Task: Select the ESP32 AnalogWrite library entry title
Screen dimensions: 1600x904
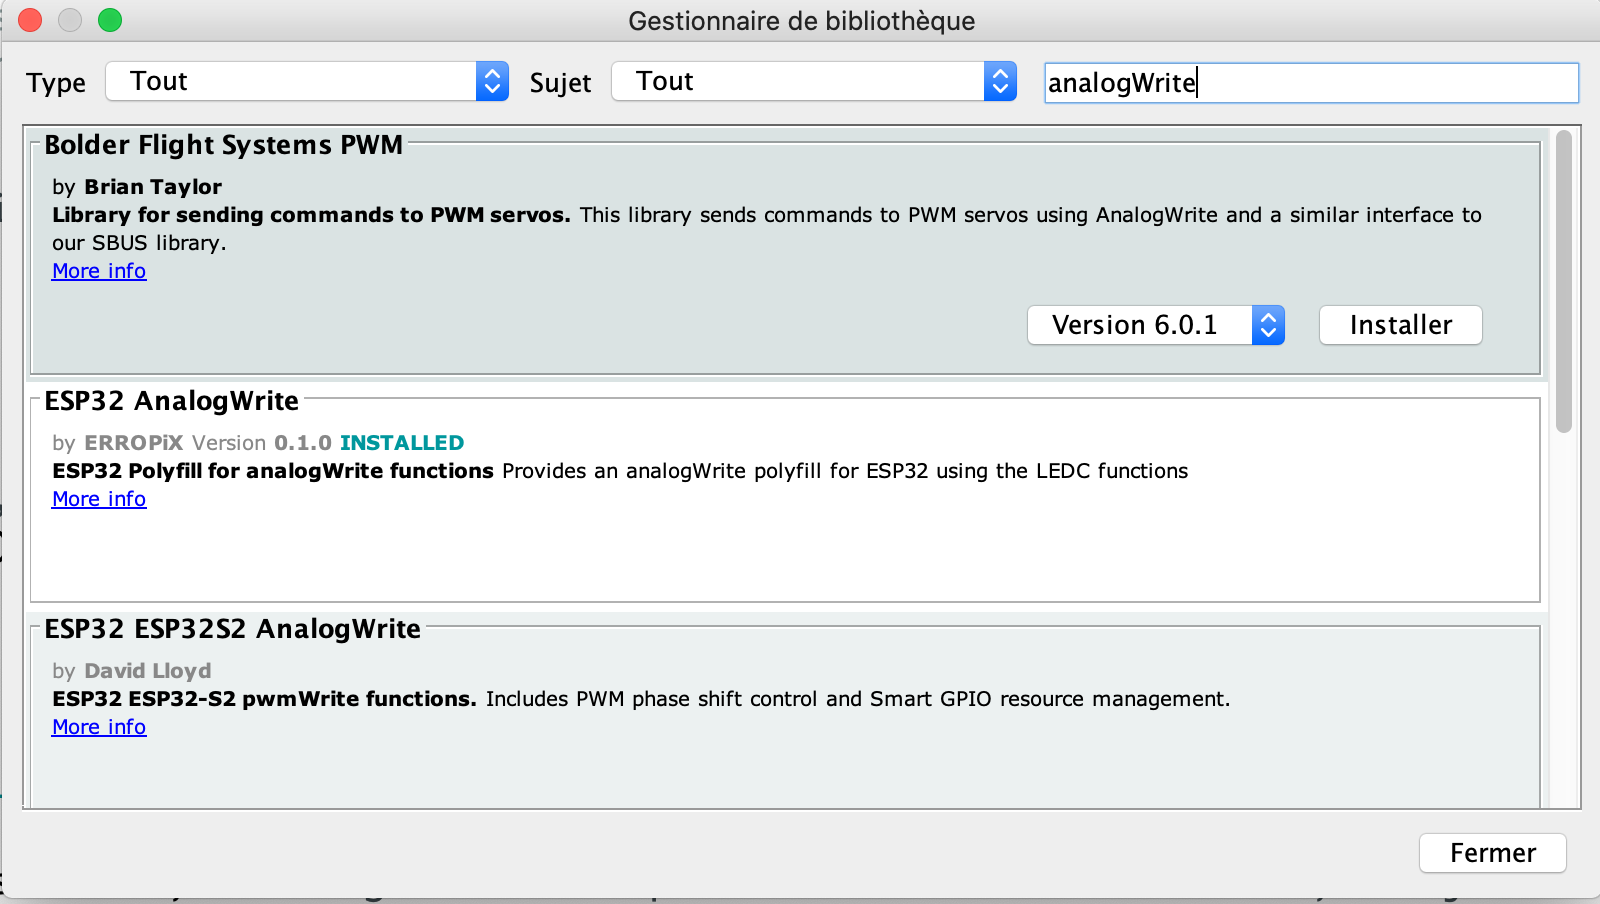Action: [171, 401]
